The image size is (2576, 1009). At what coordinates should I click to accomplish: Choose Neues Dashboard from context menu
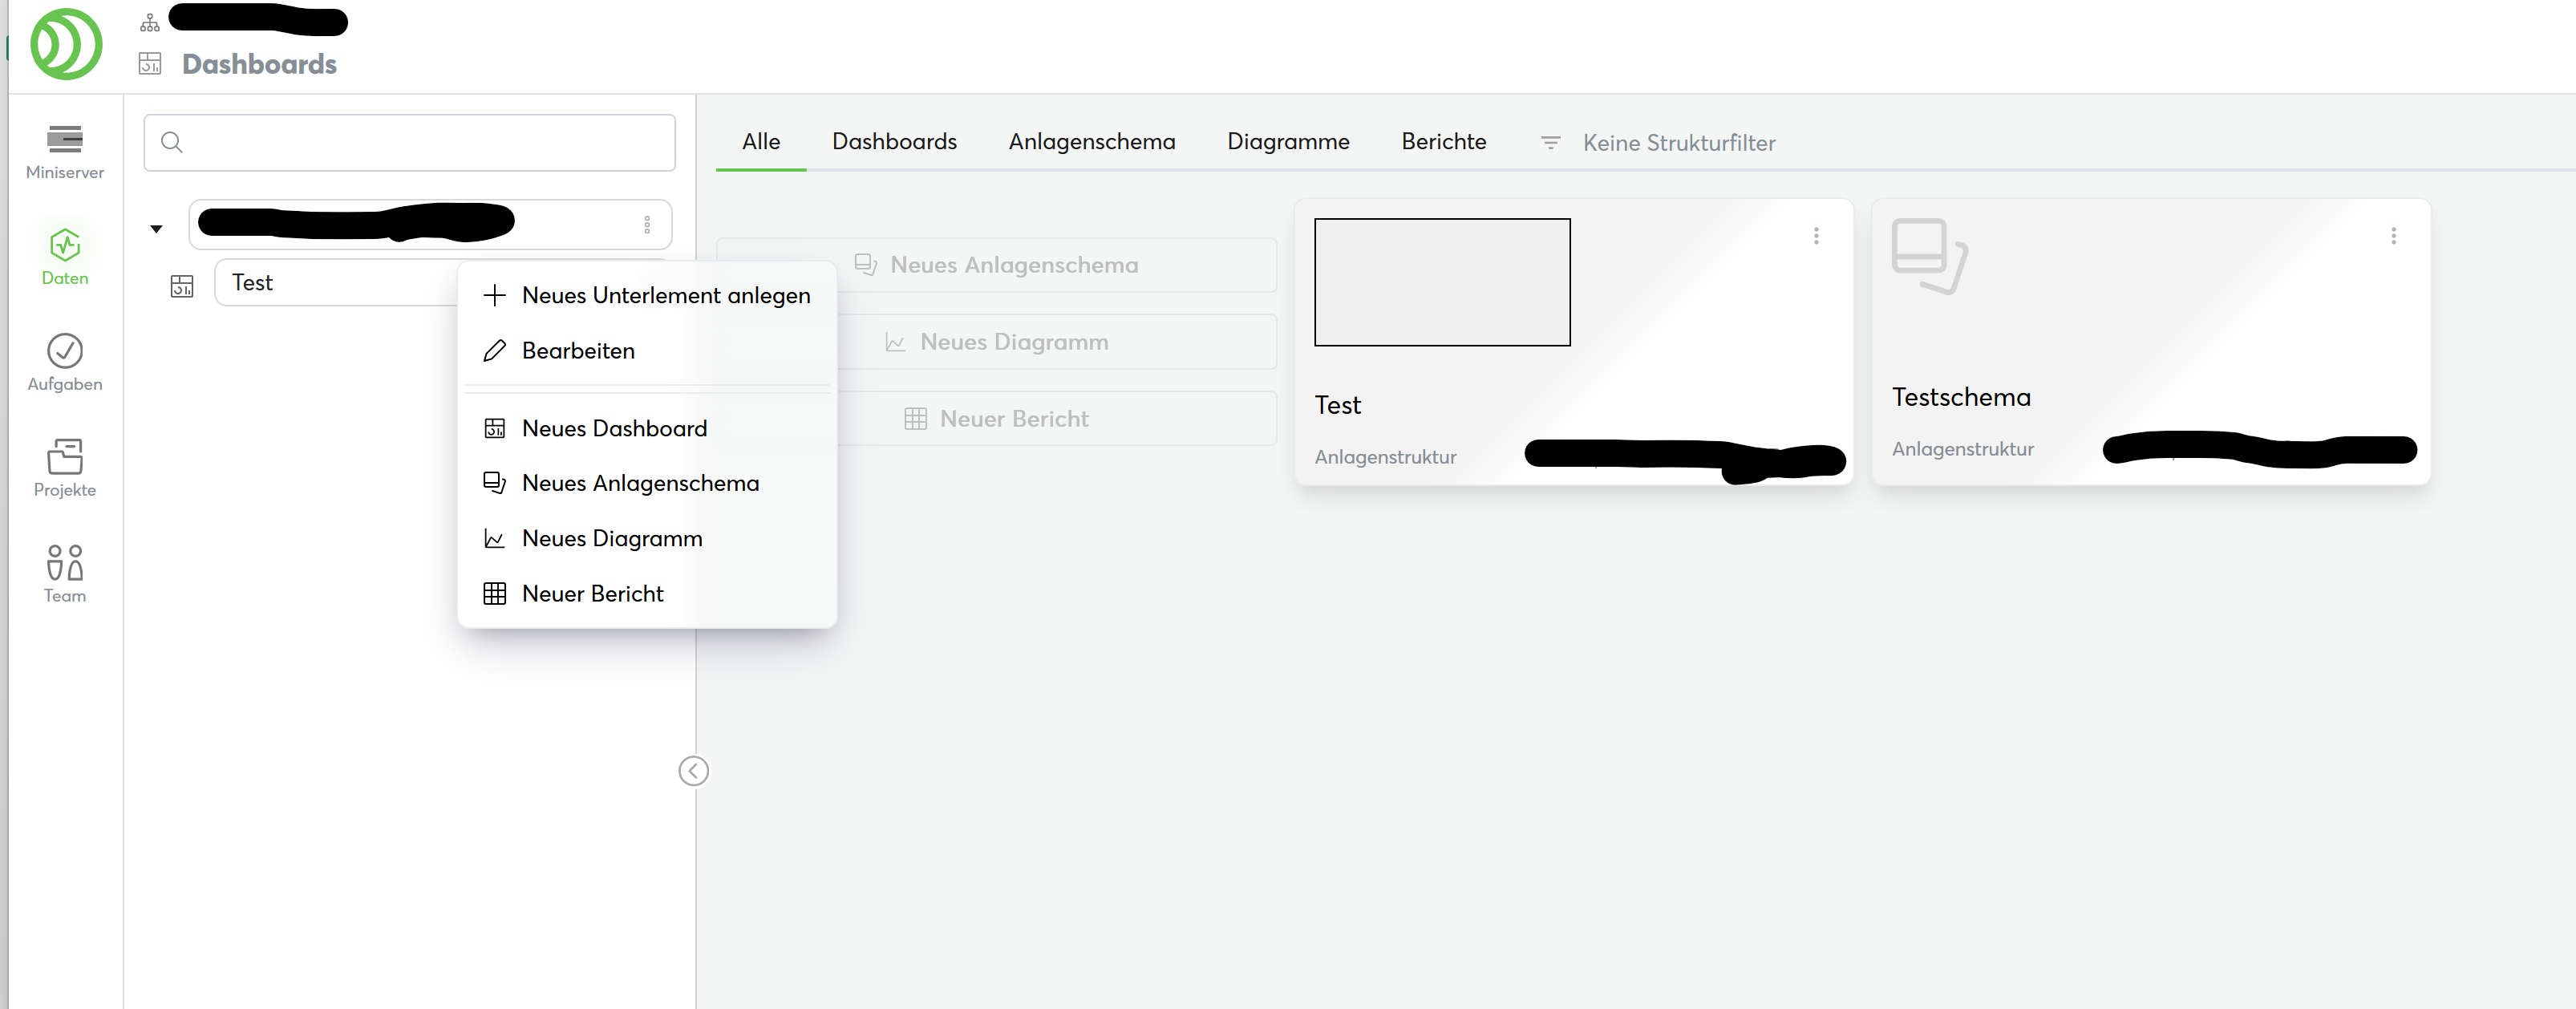613,428
